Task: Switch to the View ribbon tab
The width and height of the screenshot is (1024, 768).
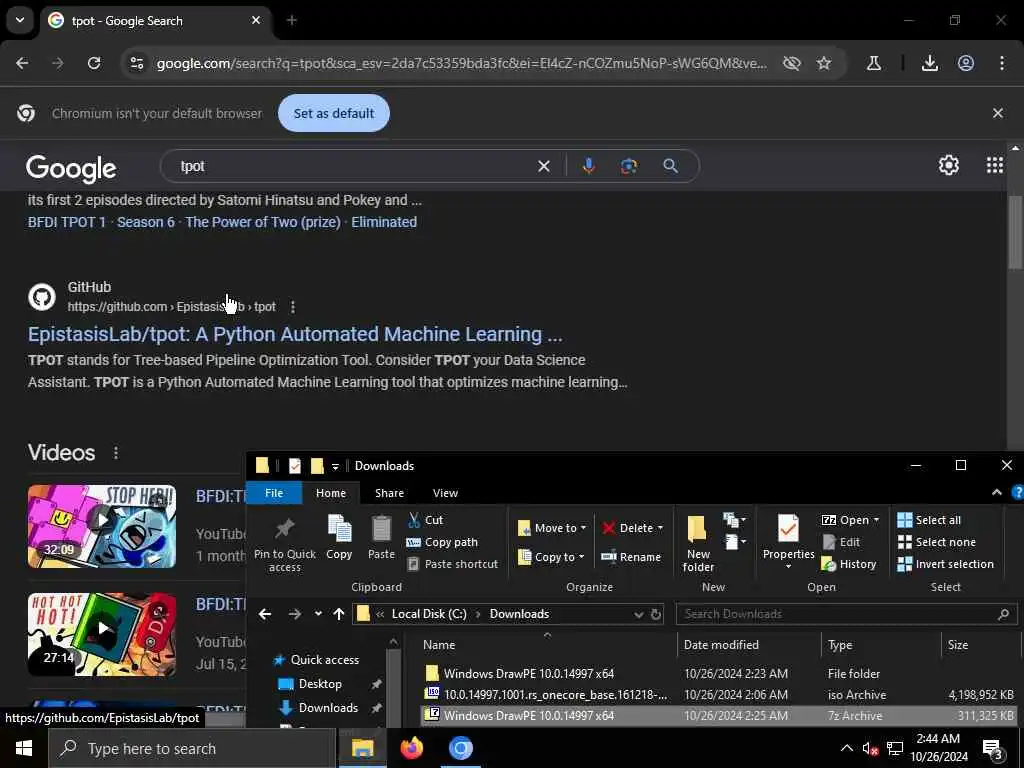Action: pyautogui.click(x=445, y=493)
